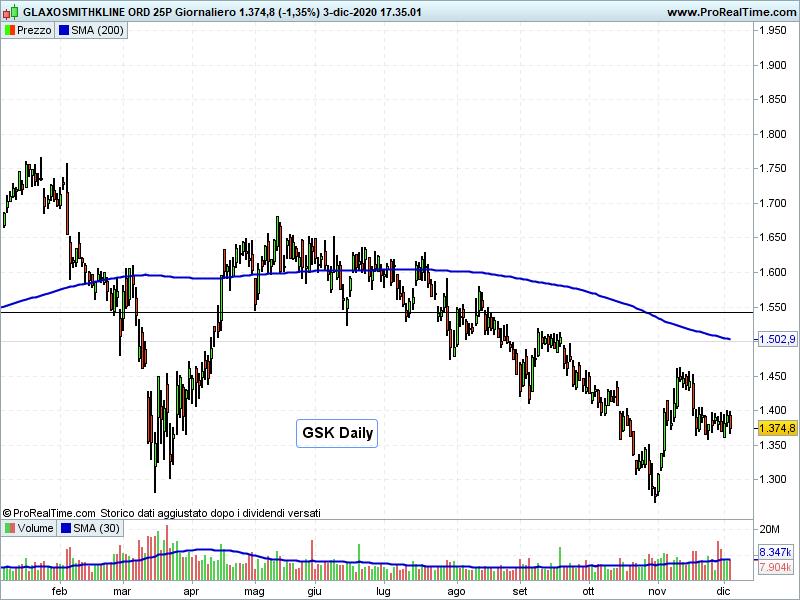This screenshot has width=800, height=600.
Task: Click the 8.347k volume average tag
Action: (x=776, y=552)
